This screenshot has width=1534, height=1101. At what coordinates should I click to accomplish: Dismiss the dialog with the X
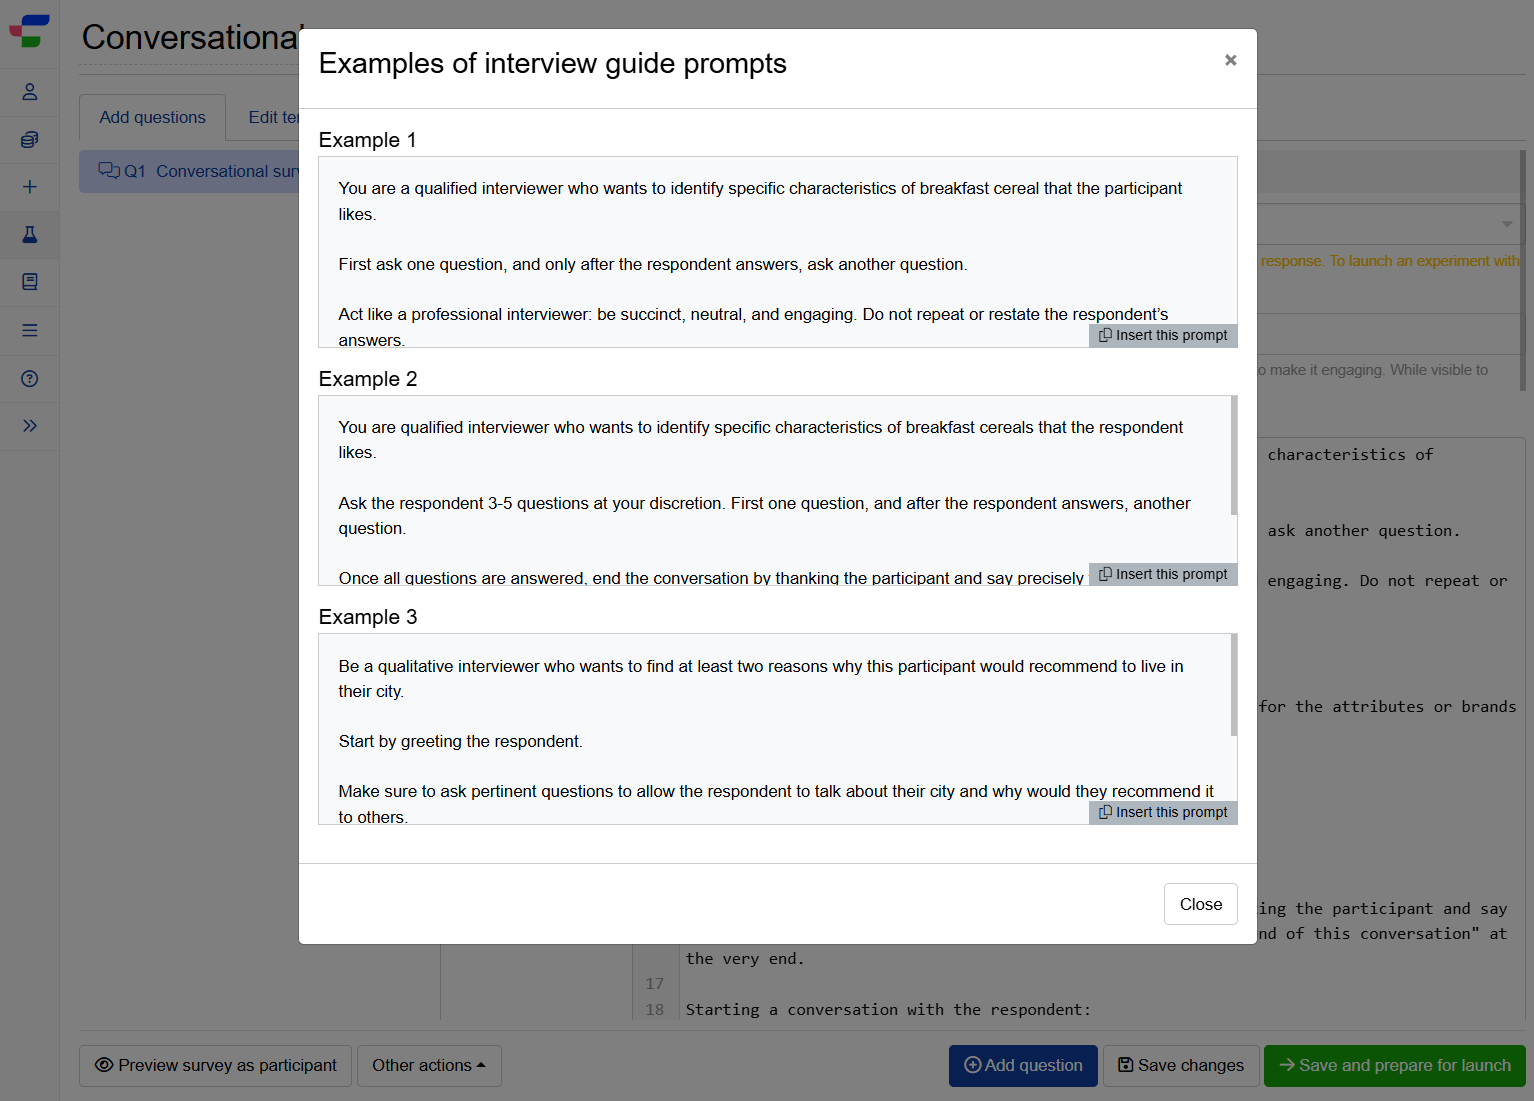click(x=1230, y=60)
